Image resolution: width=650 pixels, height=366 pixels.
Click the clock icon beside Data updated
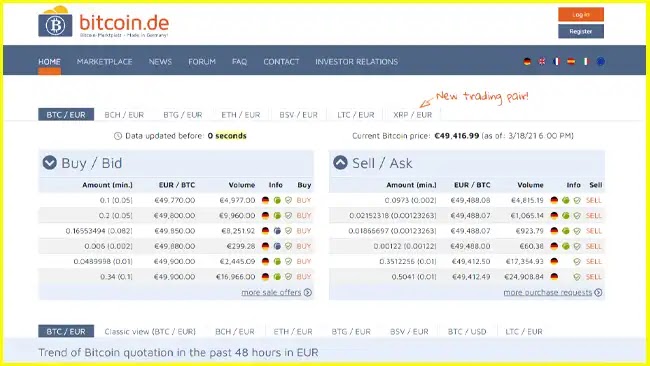pos(118,136)
